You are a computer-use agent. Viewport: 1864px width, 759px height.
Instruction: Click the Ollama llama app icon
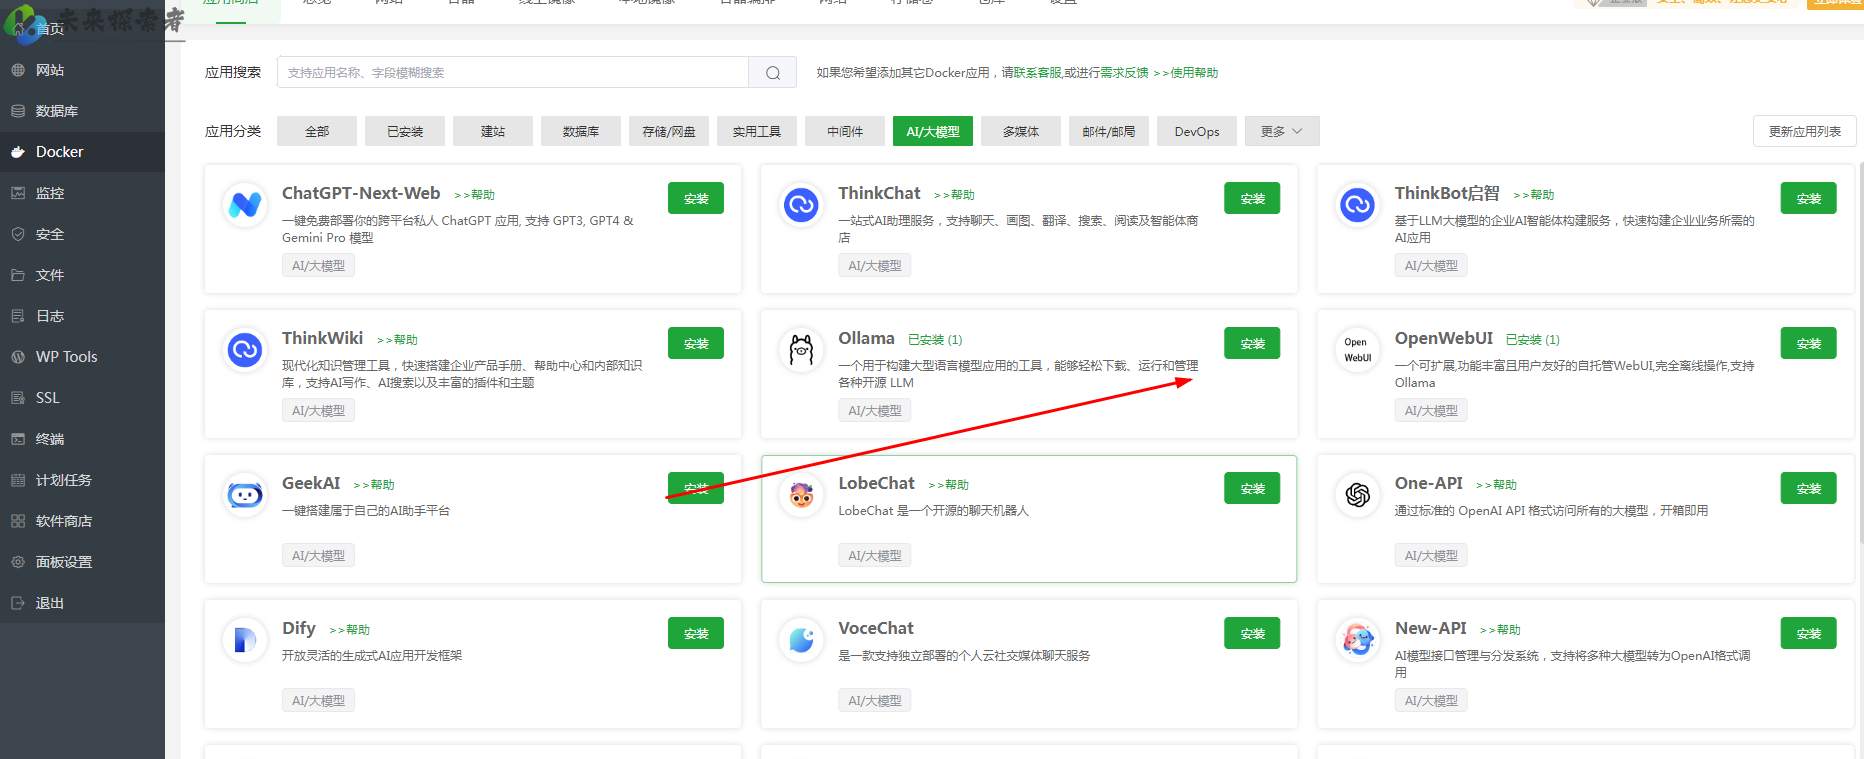[801, 350]
